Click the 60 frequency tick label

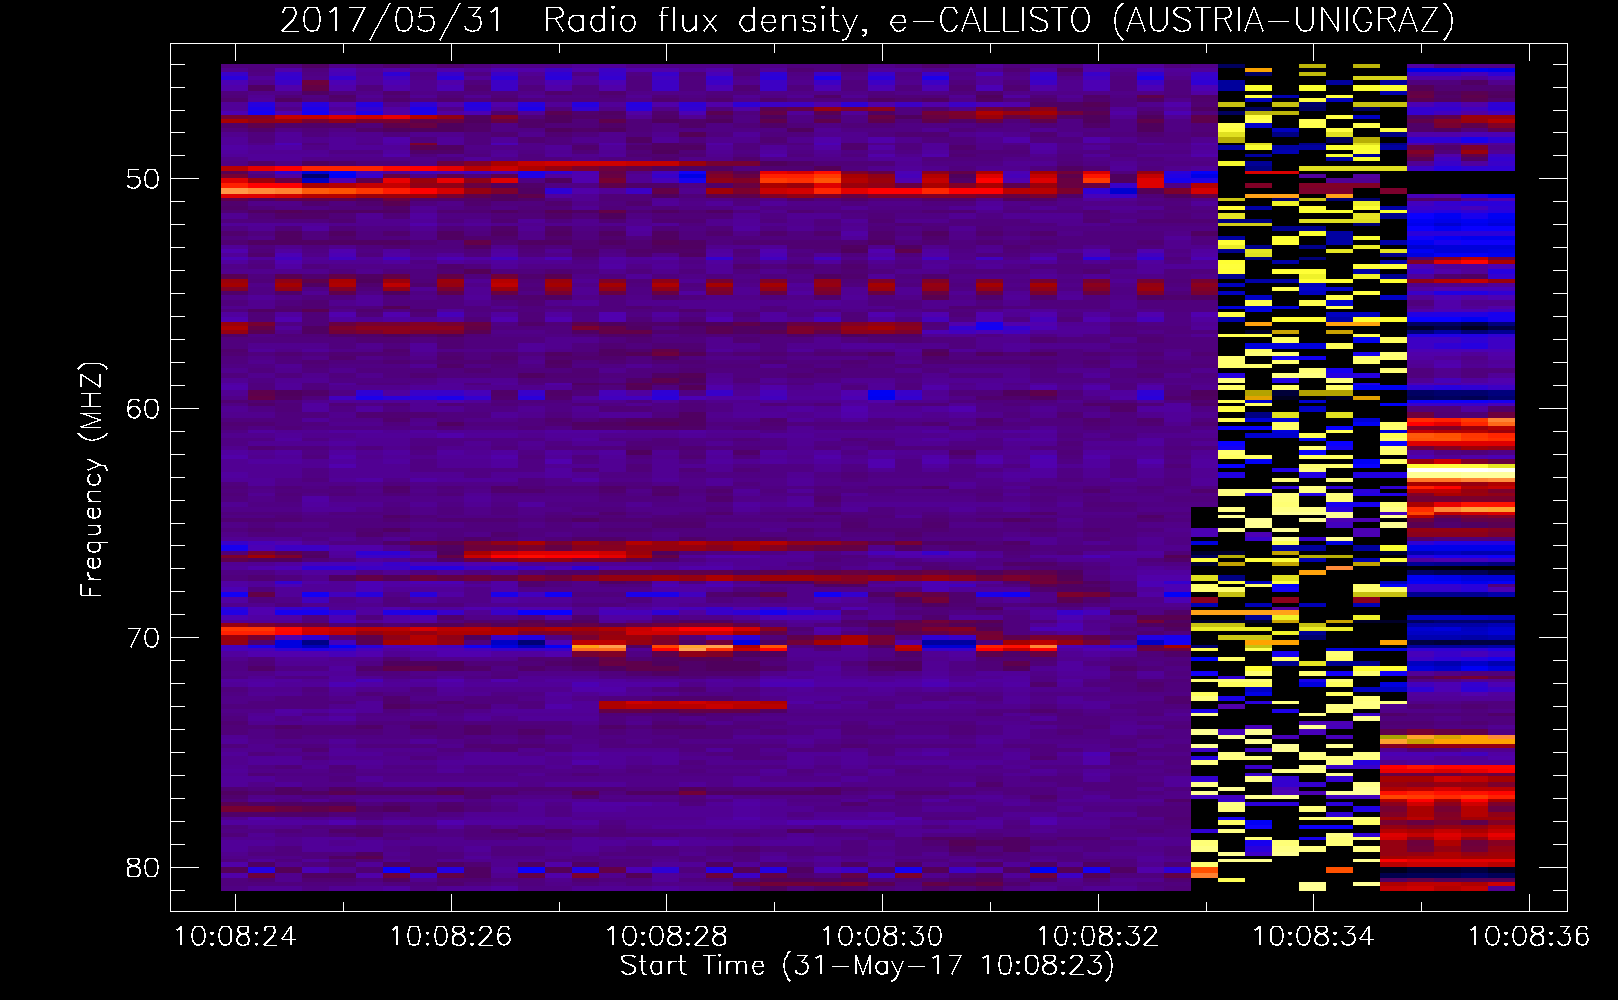(143, 408)
